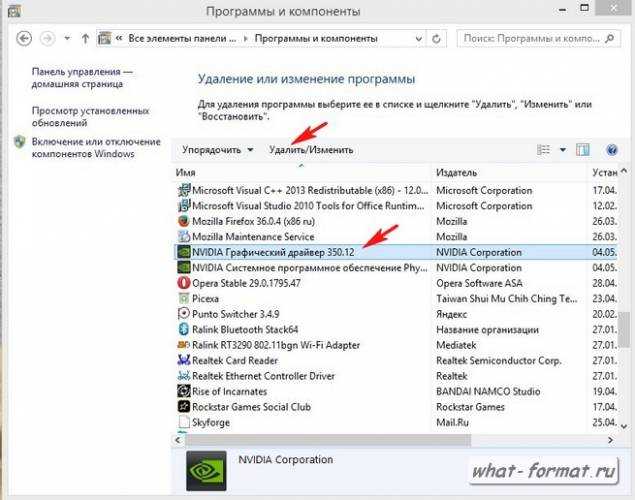Select the Mozilla Maintenance Service icon
The width and height of the screenshot is (635, 500).
(184, 236)
